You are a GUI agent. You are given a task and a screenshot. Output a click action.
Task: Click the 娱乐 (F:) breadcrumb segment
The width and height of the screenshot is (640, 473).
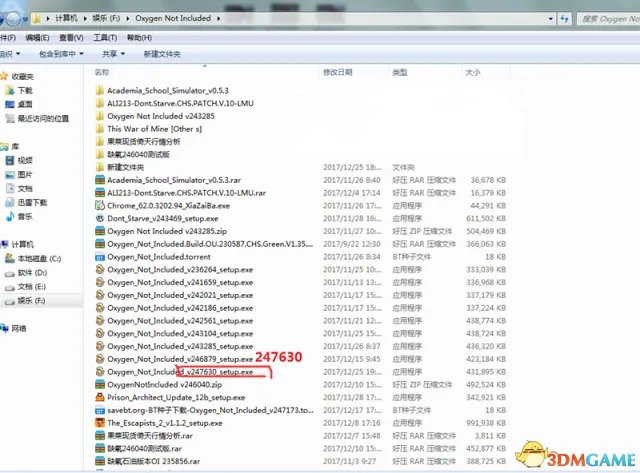tap(106, 18)
